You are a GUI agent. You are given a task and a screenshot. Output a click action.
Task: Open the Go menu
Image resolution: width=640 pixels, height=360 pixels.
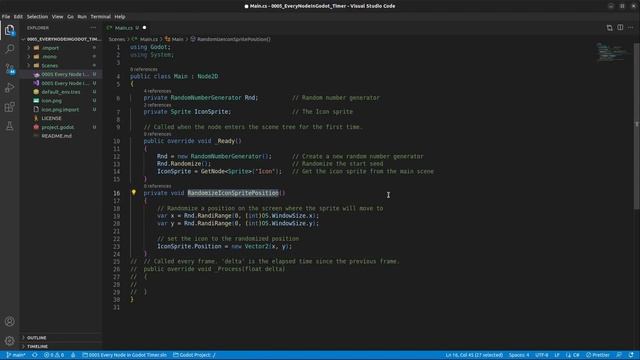point(70,17)
